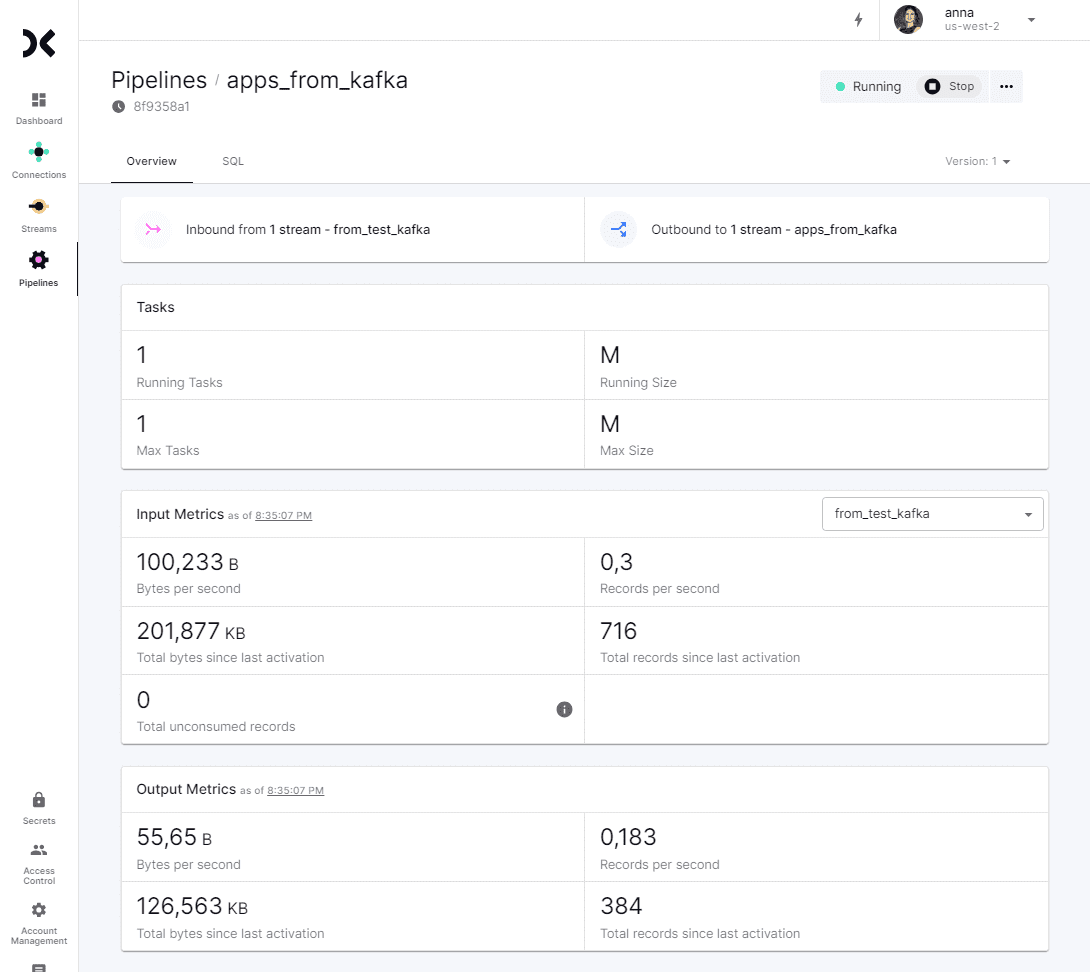The width and height of the screenshot is (1090, 972).
Task: Open the three-dots more actions menu
Action: pos(1006,87)
